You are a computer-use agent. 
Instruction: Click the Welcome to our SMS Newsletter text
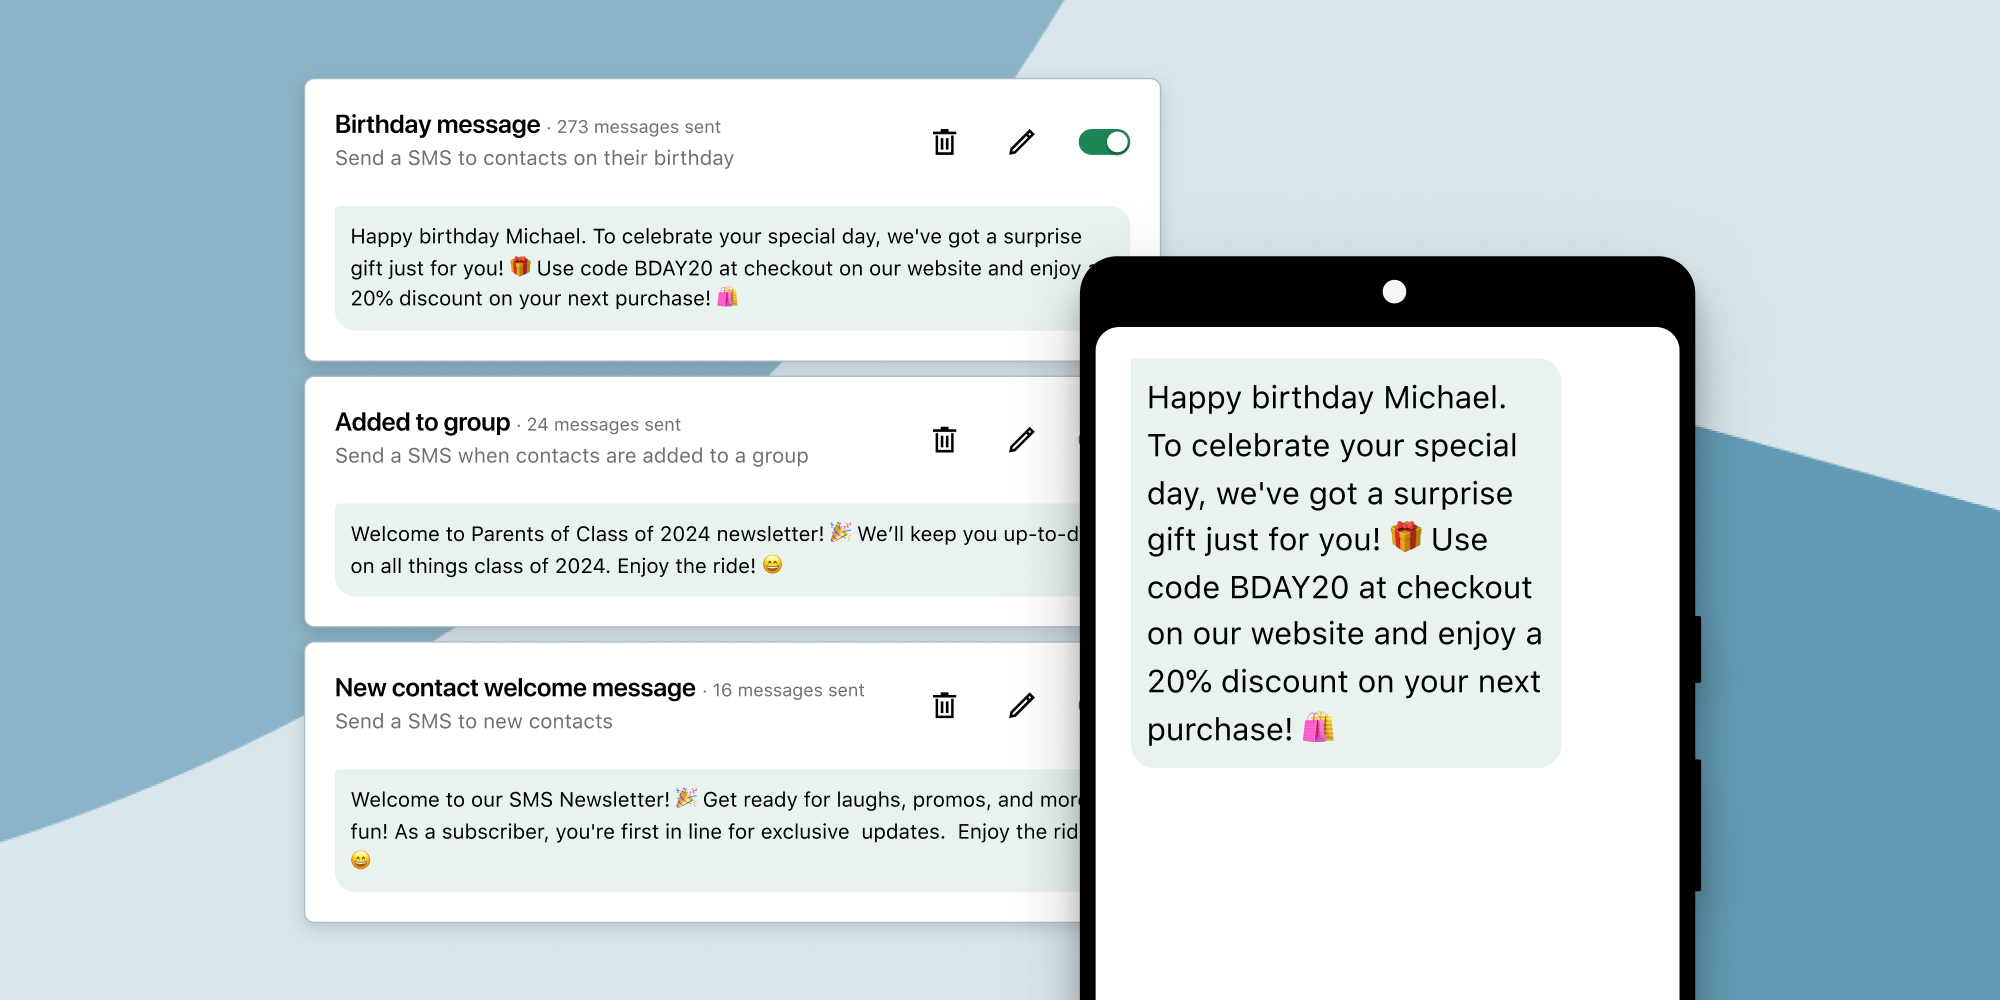pyautogui.click(x=510, y=800)
